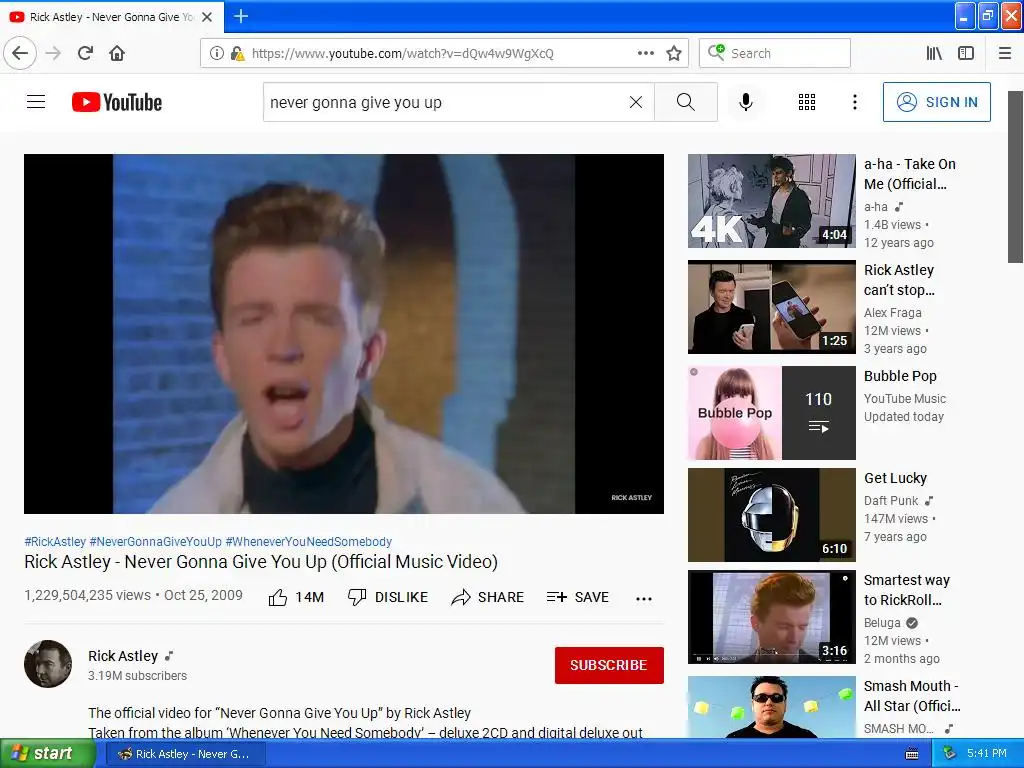Click the Alex Fraga channel name

[x=892, y=312]
